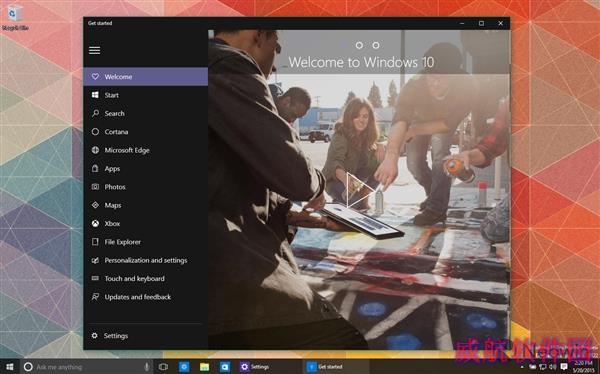Image resolution: width=600 pixels, height=374 pixels.
Task: Maximize the Get started window
Action: click(481, 23)
